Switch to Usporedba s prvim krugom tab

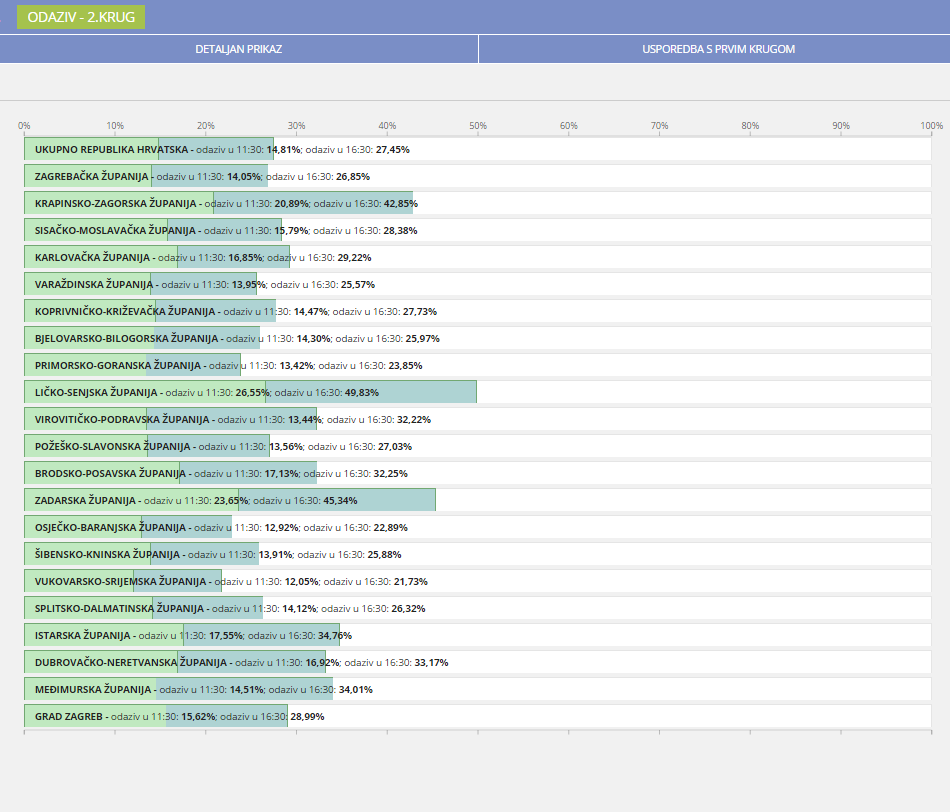(x=714, y=49)
